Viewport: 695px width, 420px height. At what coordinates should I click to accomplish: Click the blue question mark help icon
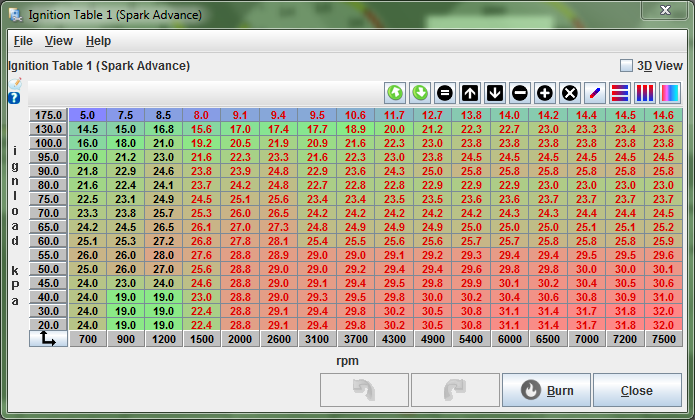click(x=14, y=98)
